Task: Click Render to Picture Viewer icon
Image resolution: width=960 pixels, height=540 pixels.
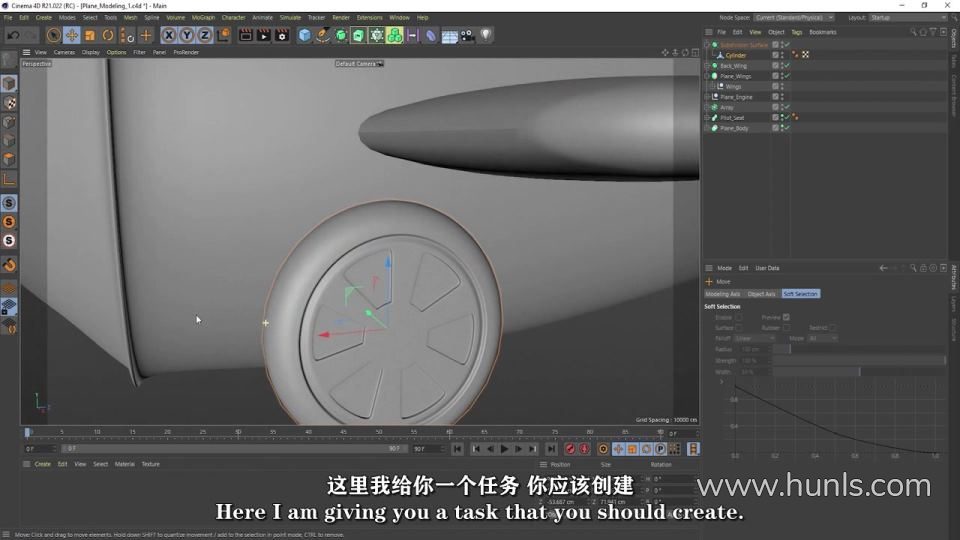Action: tap(264, 36)
